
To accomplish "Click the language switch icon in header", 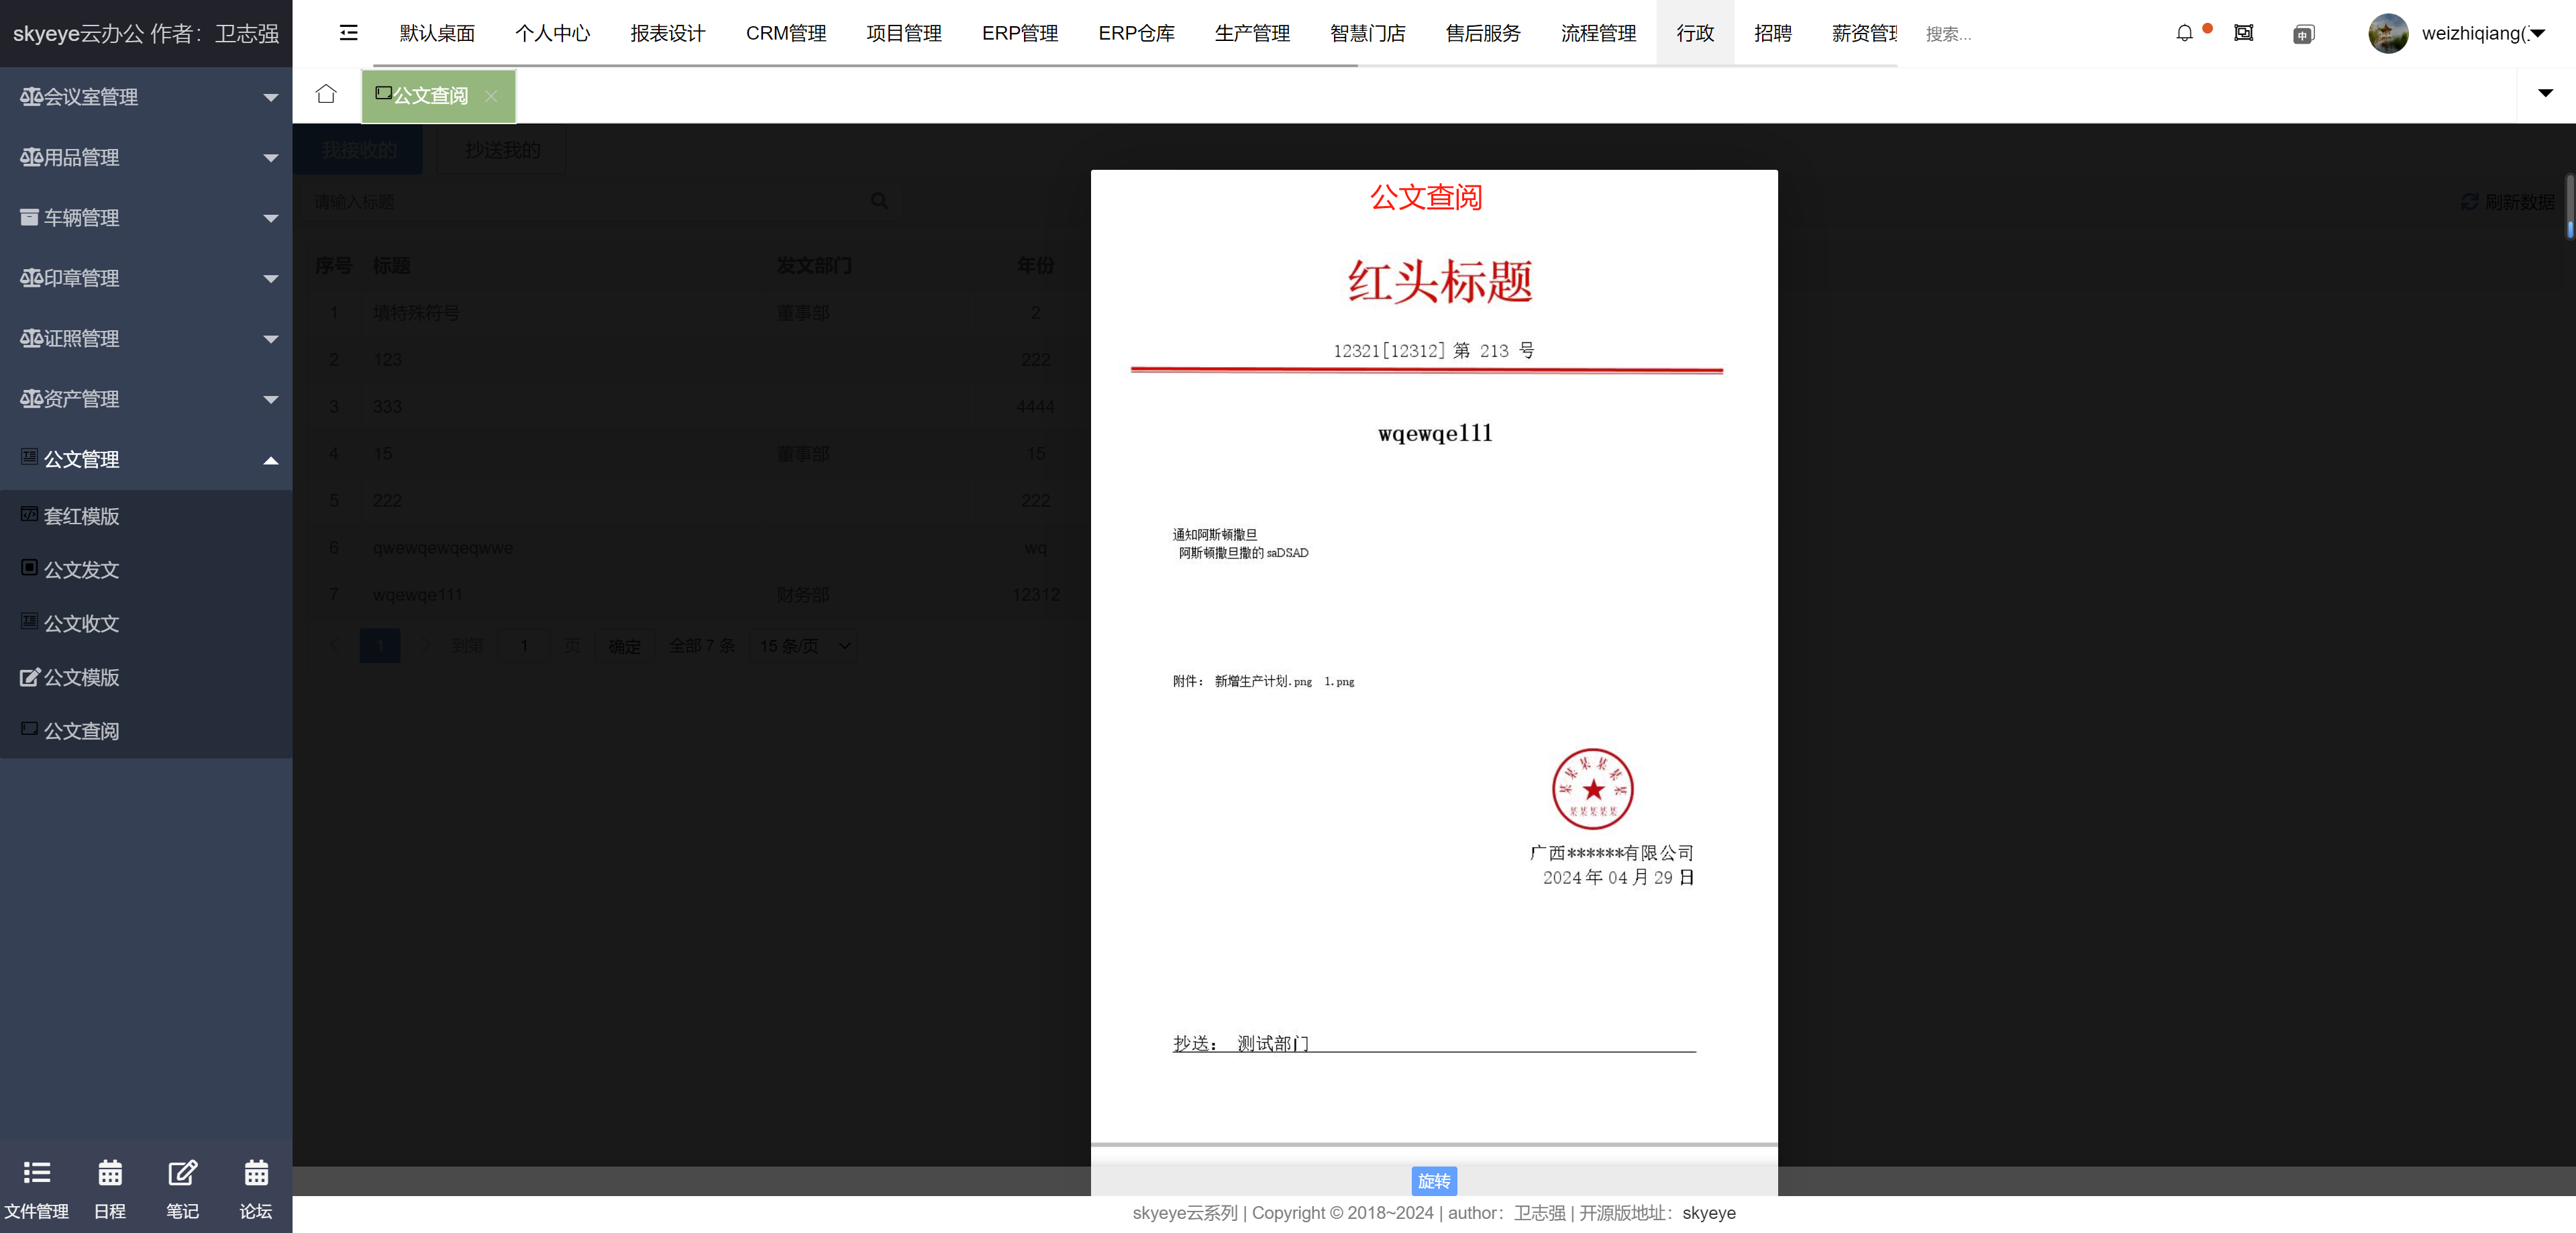I will click(2303, 34).
